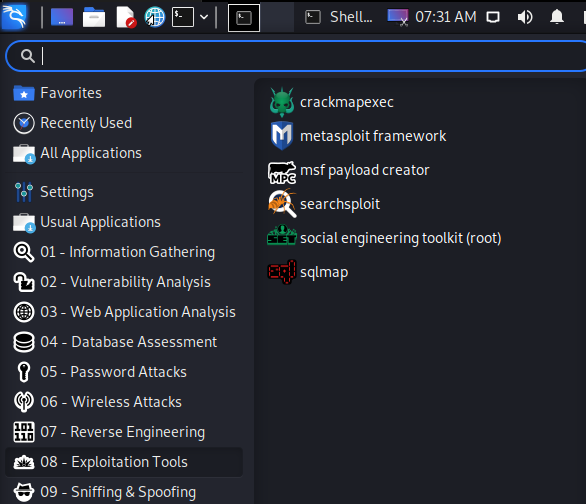Screen dimensions: 586x504
Task: Switch to the Shell taskbar window
Action: (x=339, y=17)
